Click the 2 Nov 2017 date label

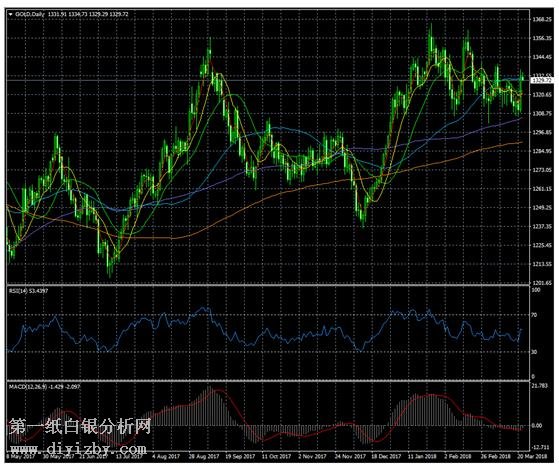click(313, 457)
